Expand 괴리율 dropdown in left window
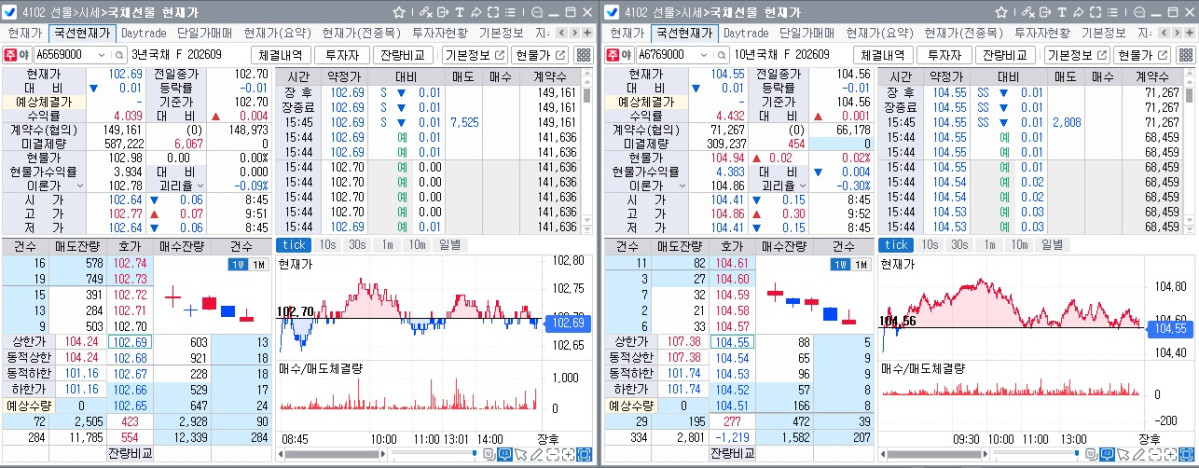Image resolution: width=1199 pixels, height=468 pixels. click(x=200, y=185)
